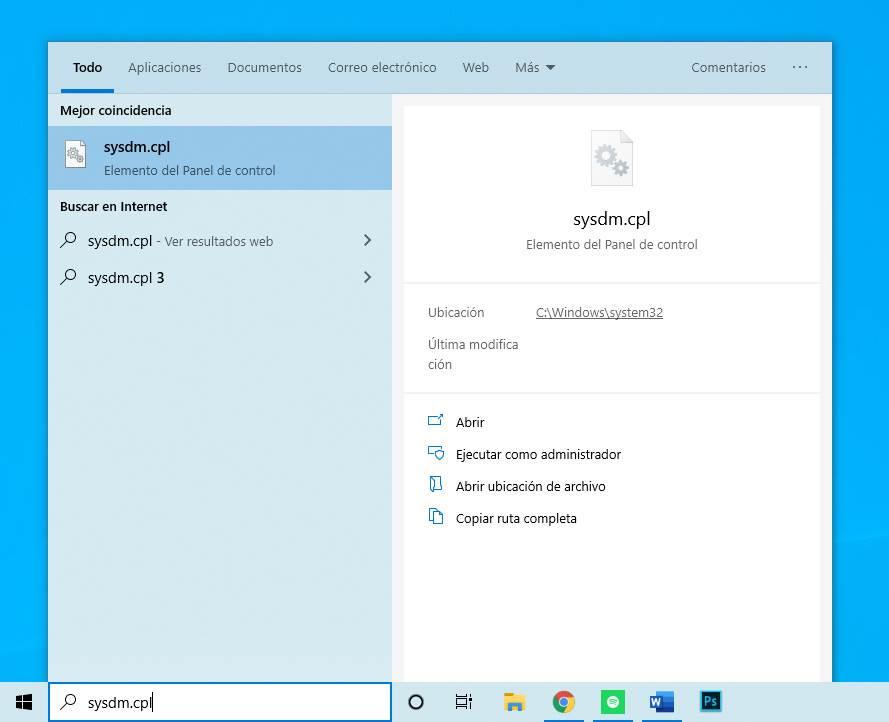The width and height of the screenshot is (889, 722).
Task: Click search icon beside 'Ver resultados web'
Action: pos(69,240)
